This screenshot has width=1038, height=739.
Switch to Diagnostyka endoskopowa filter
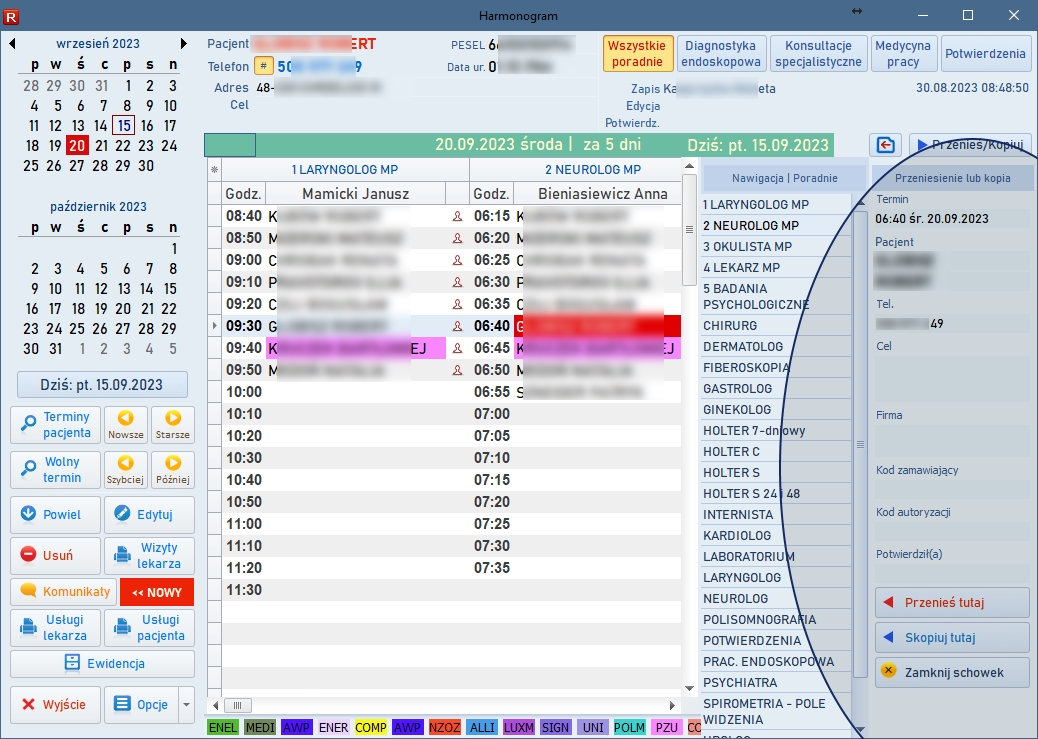722,54
